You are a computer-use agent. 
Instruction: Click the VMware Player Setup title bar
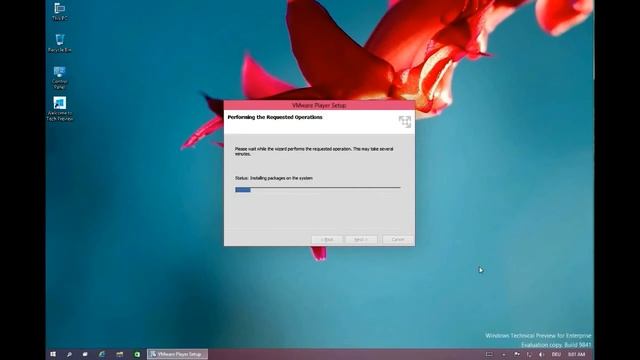[319, 105]
